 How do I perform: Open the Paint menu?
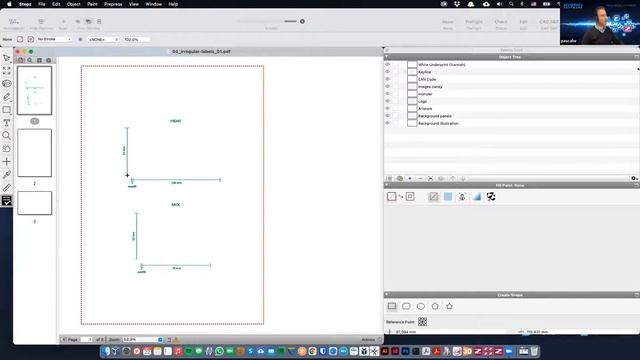pyautogui.click(x=92, y=4)
